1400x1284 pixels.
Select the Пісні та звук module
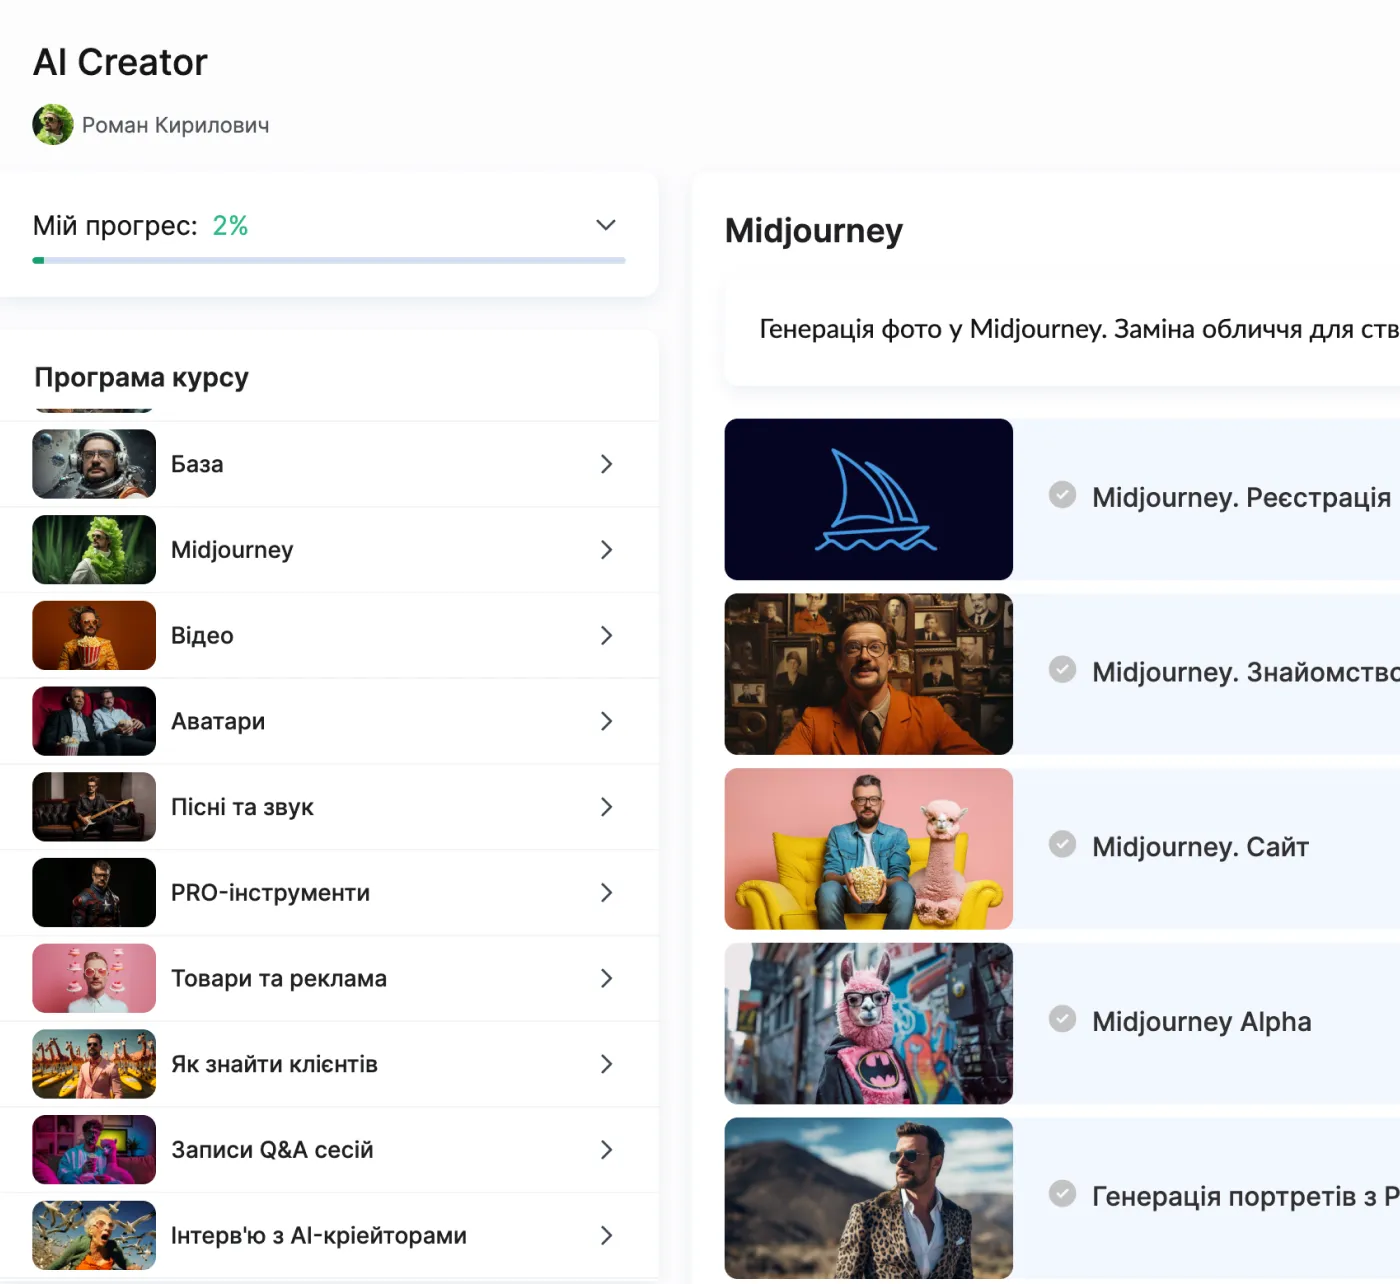point(242,807)
